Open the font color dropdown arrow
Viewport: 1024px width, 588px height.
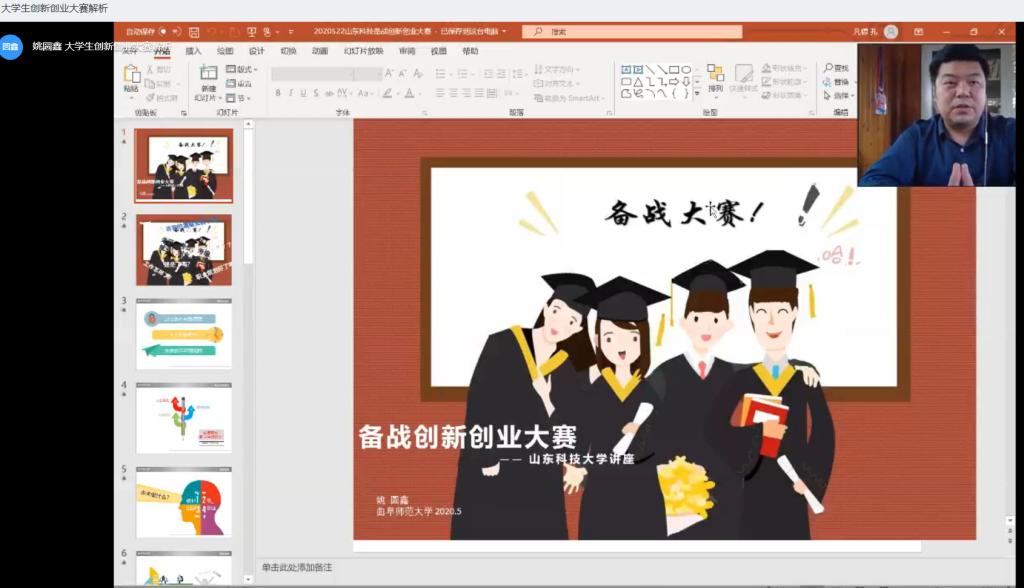[x=419, y=93]
